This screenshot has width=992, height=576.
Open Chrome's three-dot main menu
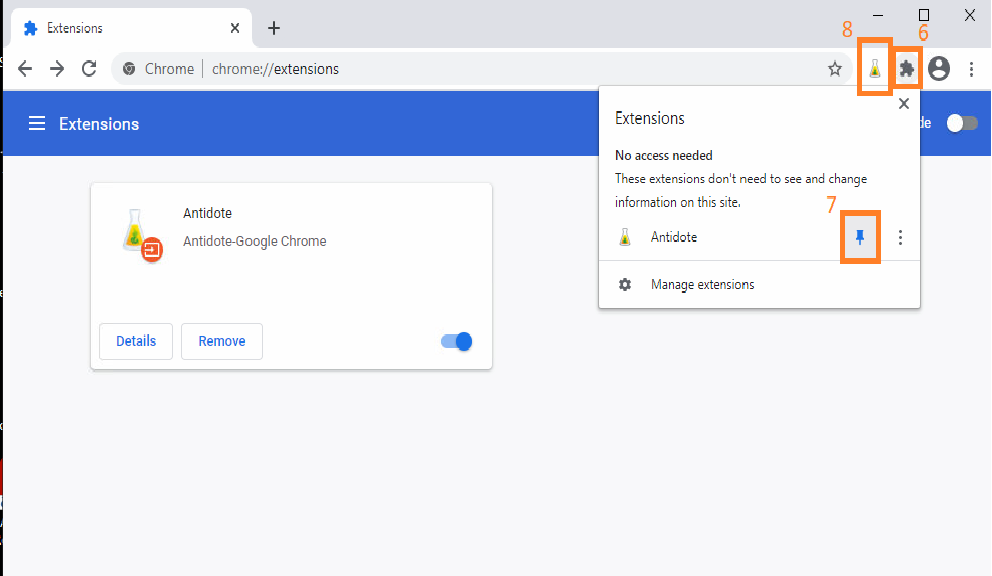[x=971, y=69]
